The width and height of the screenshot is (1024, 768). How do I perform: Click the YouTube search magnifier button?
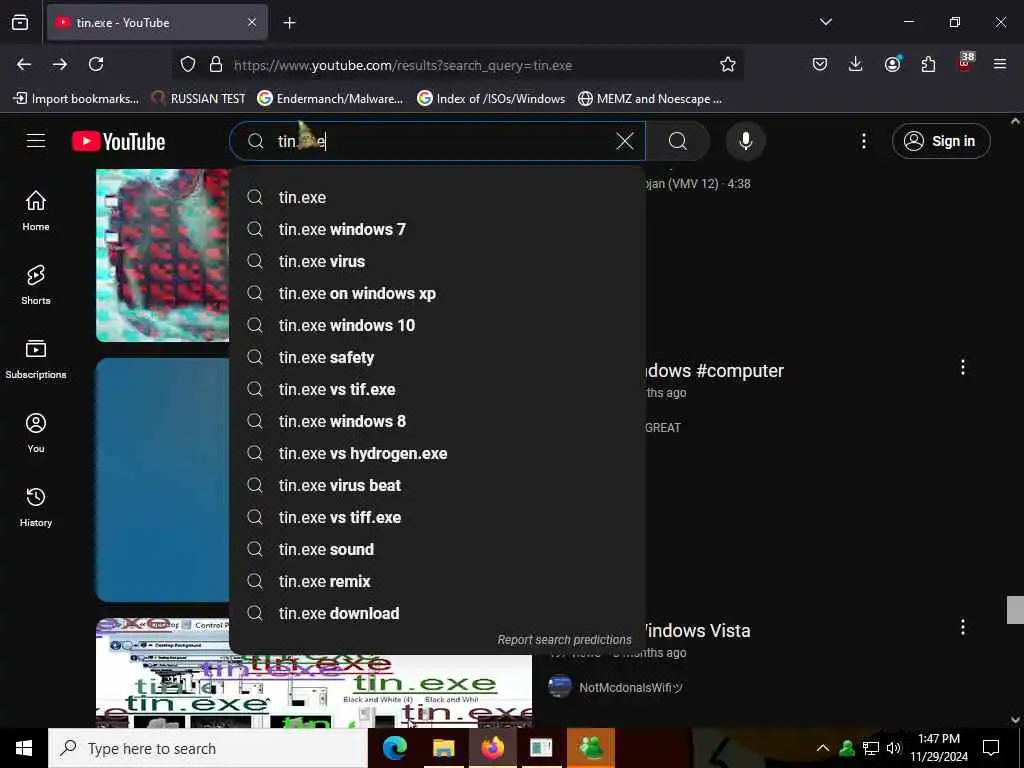[x=678, y=141]
